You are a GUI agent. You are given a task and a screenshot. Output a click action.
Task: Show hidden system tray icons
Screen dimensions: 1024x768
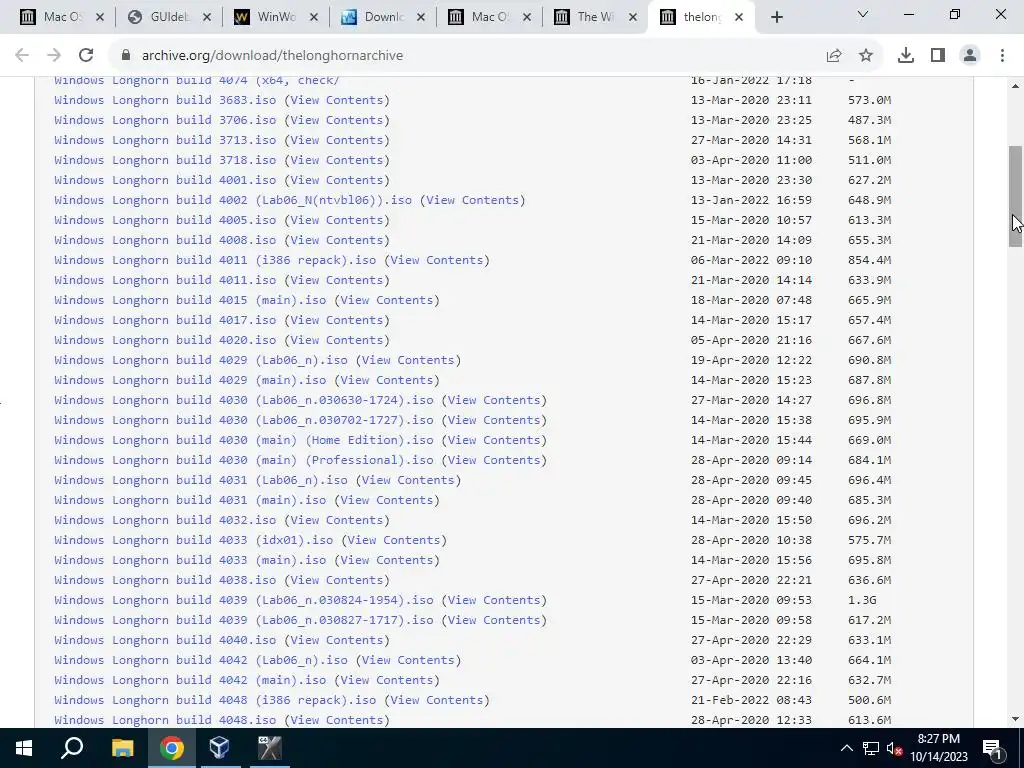pyautogui.click(x=846, y=748)
